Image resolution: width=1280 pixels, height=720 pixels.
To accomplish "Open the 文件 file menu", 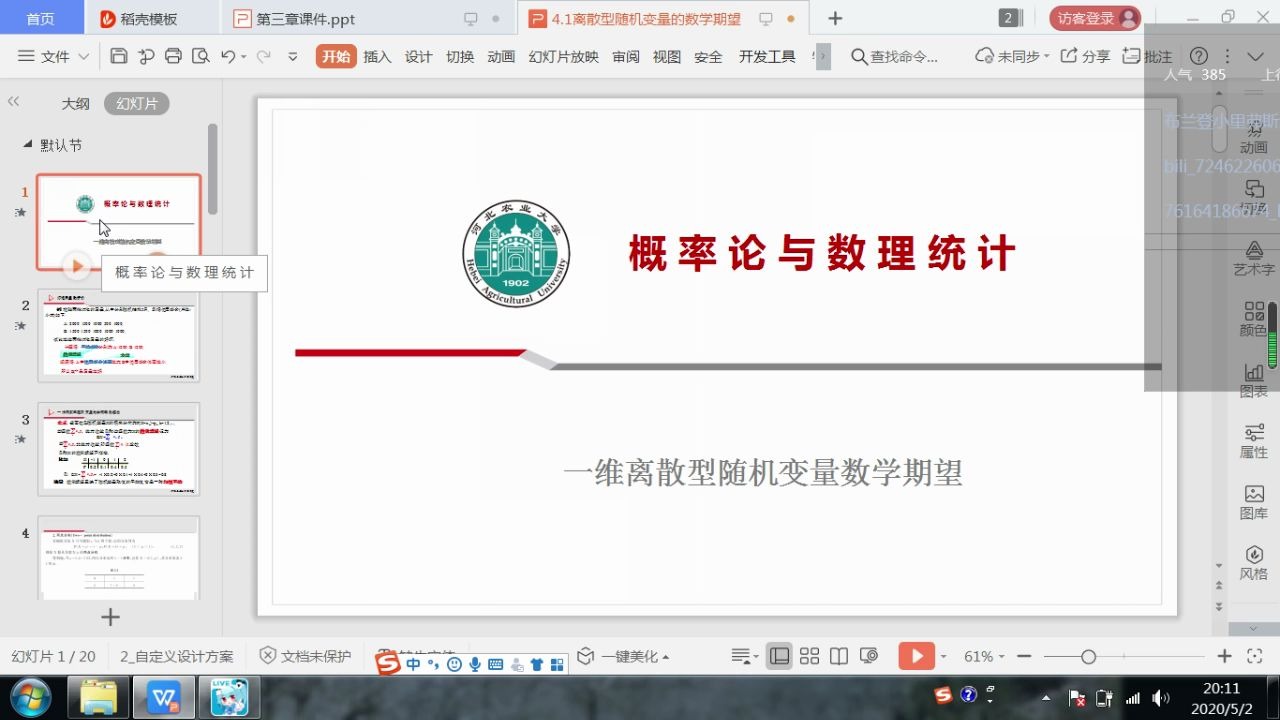I will click(54, 57).
